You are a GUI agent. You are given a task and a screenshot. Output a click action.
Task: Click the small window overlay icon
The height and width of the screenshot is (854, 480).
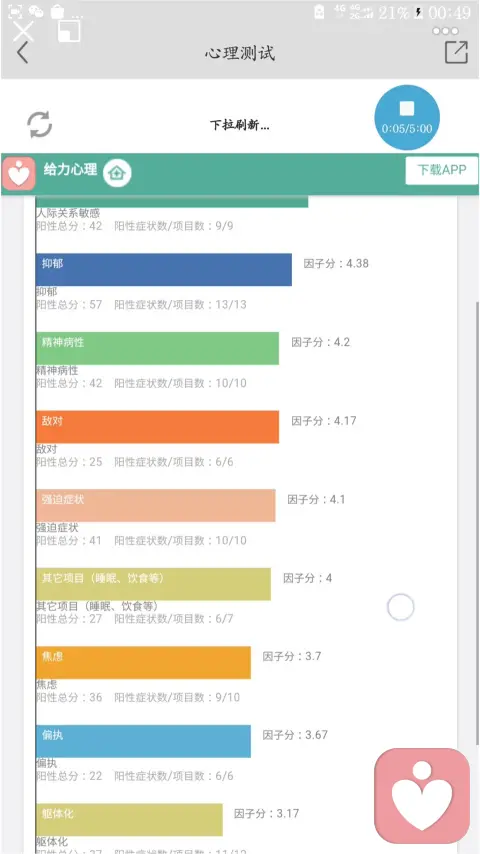point(69,31)
